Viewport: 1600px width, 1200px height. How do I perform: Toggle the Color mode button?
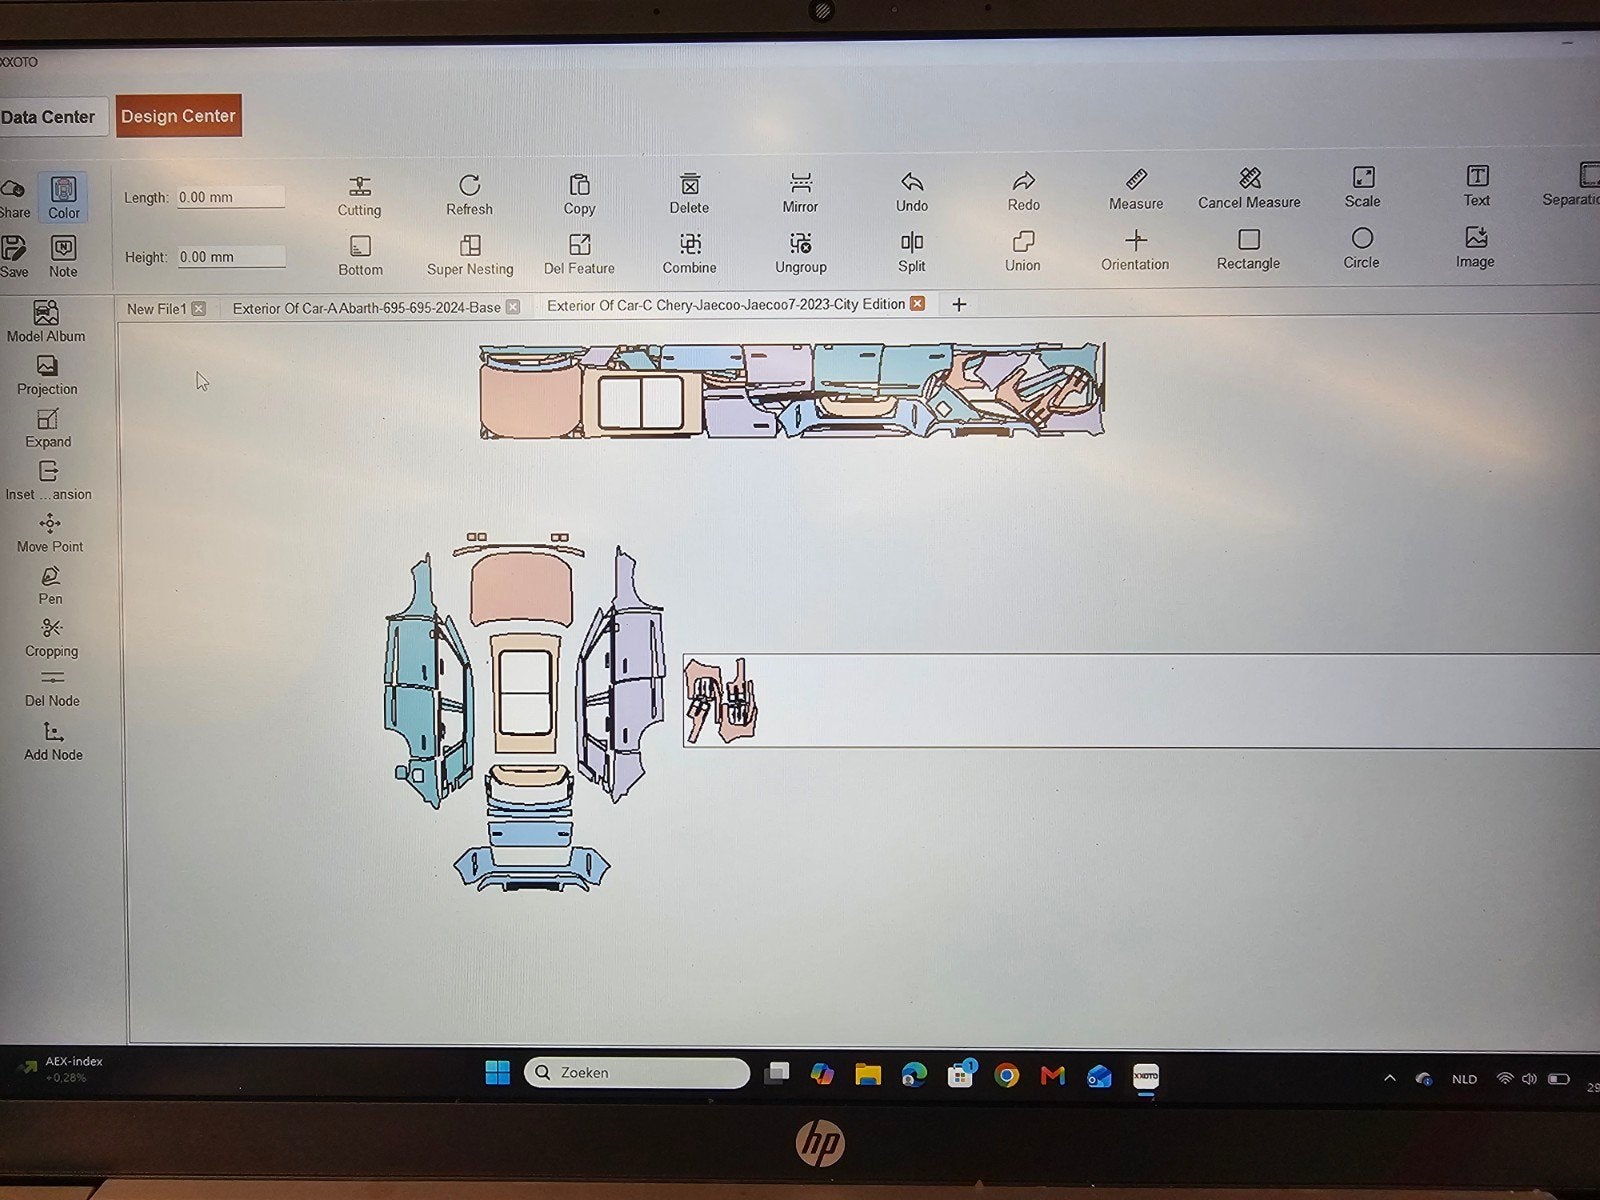click(63, 197)
